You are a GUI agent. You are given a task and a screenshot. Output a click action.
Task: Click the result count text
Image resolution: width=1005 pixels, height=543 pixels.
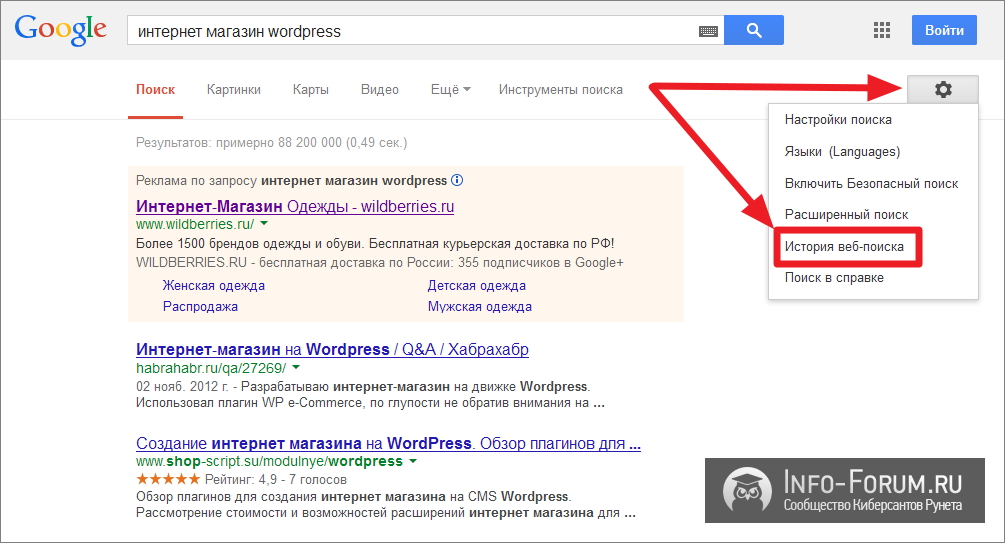pyautogui.click(x=271, y=142)
